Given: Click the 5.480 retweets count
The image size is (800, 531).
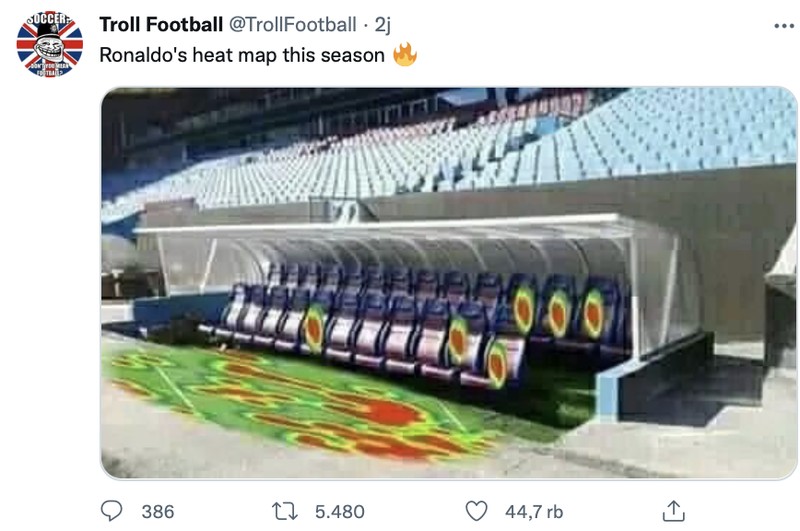Looking at the screenshot, I should (339, 511).
